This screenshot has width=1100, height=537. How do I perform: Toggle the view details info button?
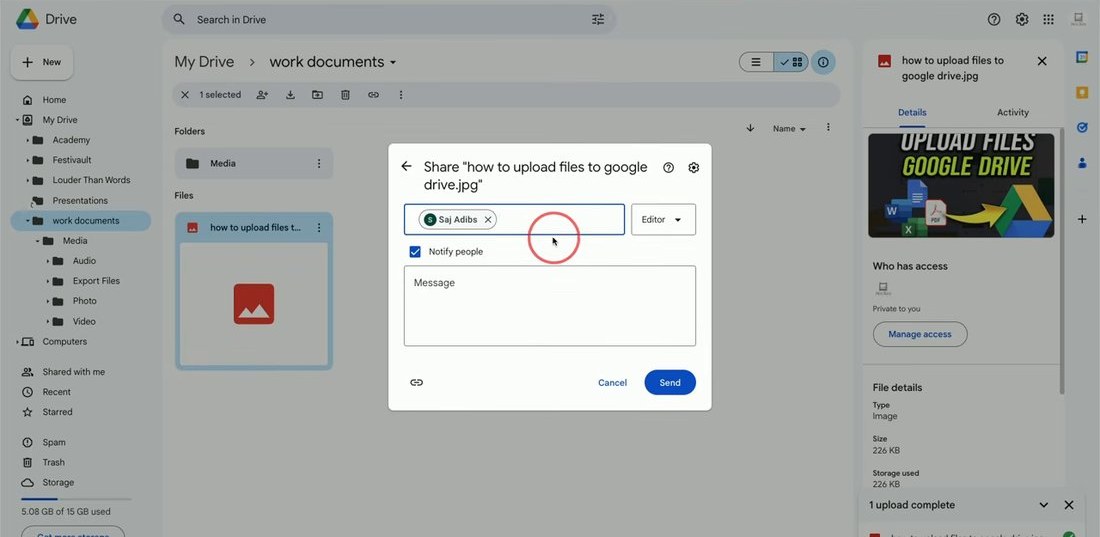click(824, 62)
